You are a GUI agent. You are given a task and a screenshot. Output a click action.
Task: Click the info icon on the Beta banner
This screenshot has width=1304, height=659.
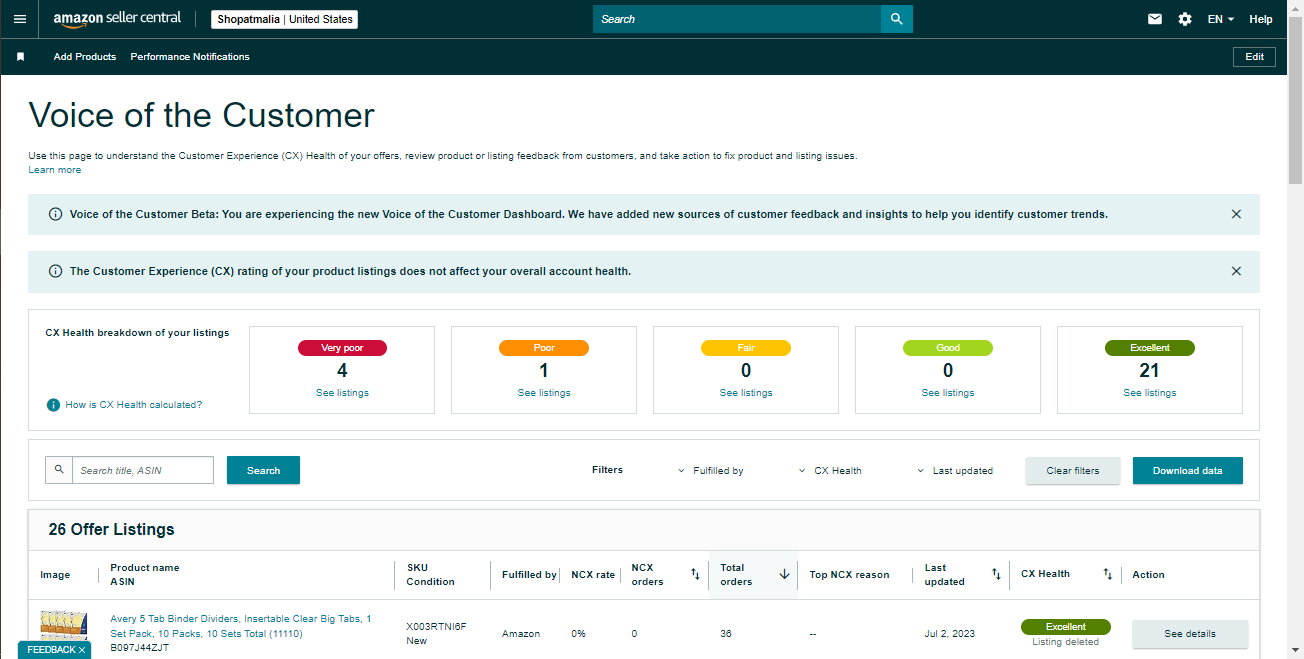point(54,214)
